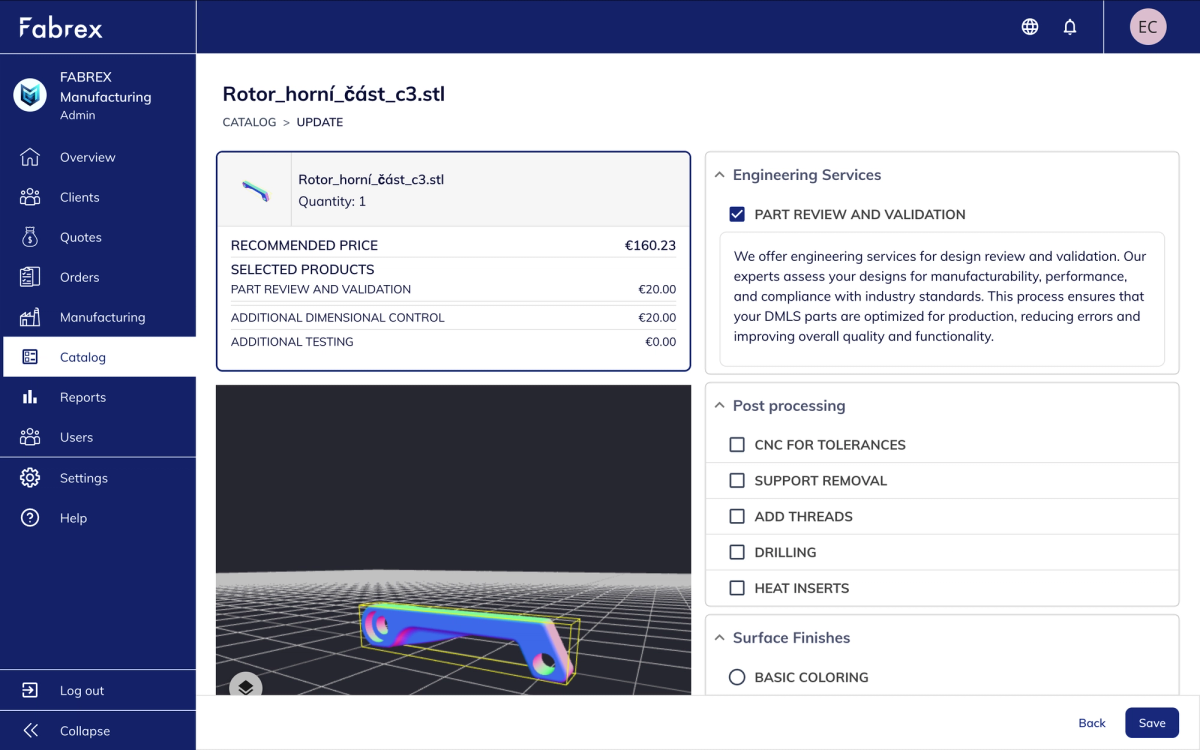Click the Overview home icon
The height and width of the screenshot is (750, 1200).
point(30,157)
